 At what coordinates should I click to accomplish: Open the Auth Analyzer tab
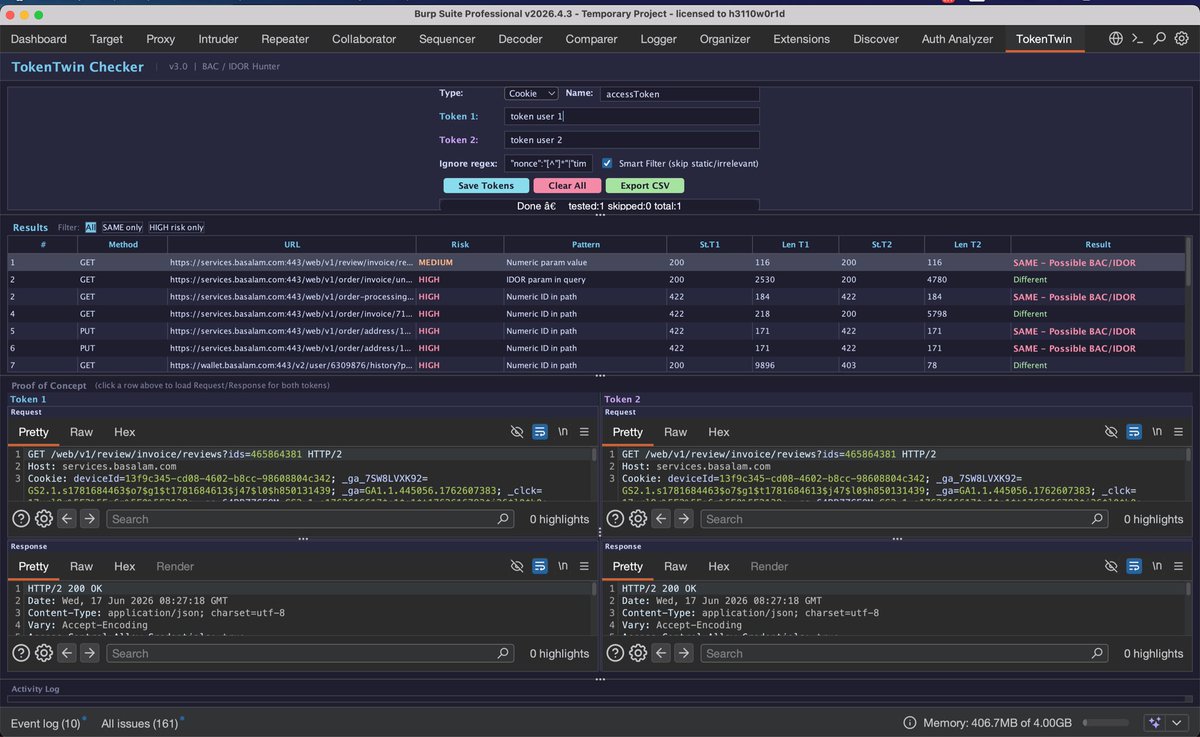(x=957, y=39)
